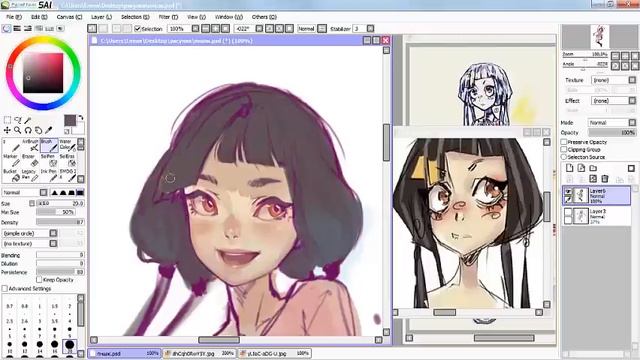
Task: Open the Stabilizer value dropdown
Action: 370,29
